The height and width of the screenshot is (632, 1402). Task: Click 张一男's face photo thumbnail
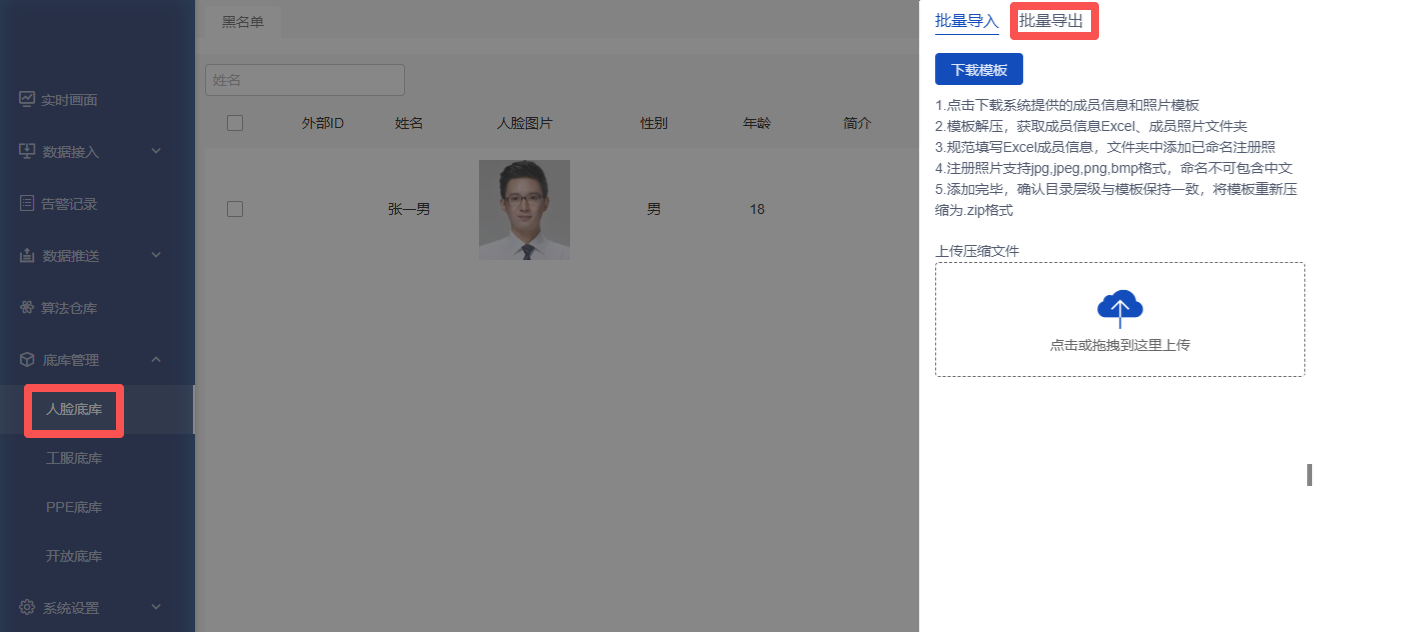[x=524, y=210]
